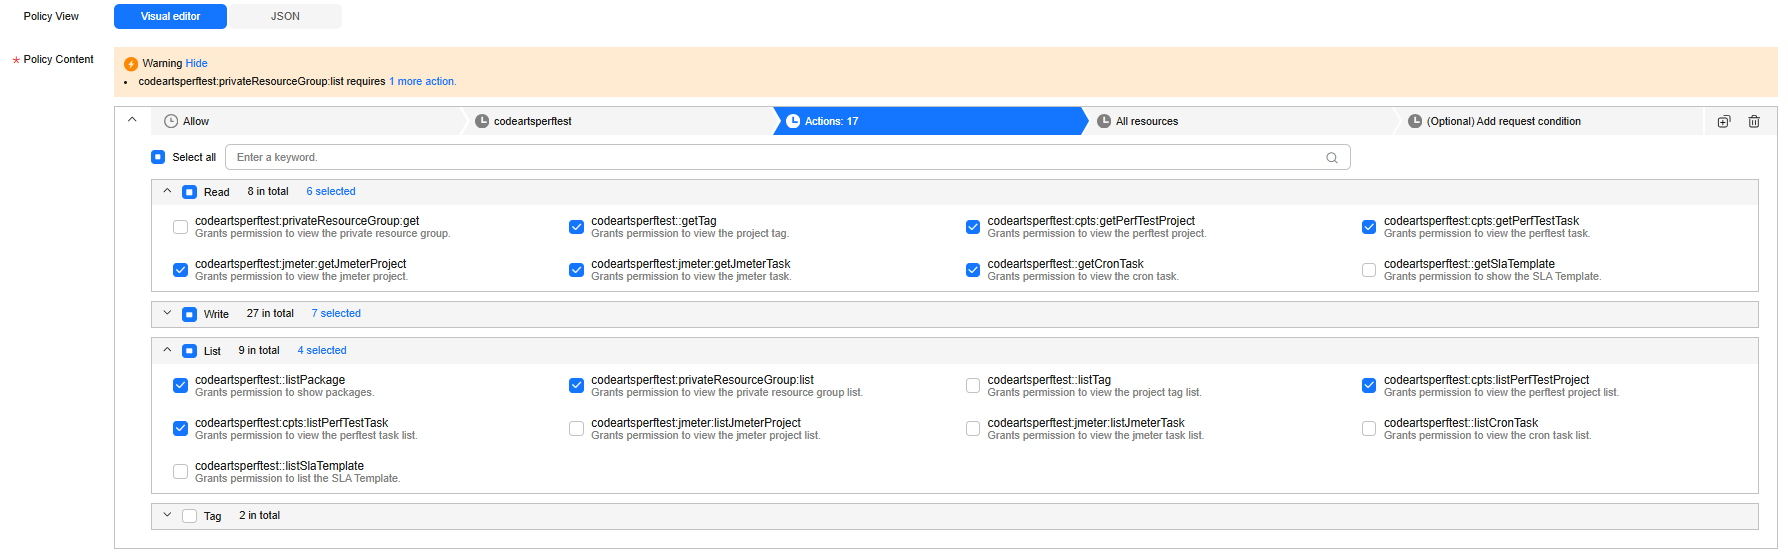Click the codeartsperftest service step icon
1788x557 pixels.
(482, 121)
